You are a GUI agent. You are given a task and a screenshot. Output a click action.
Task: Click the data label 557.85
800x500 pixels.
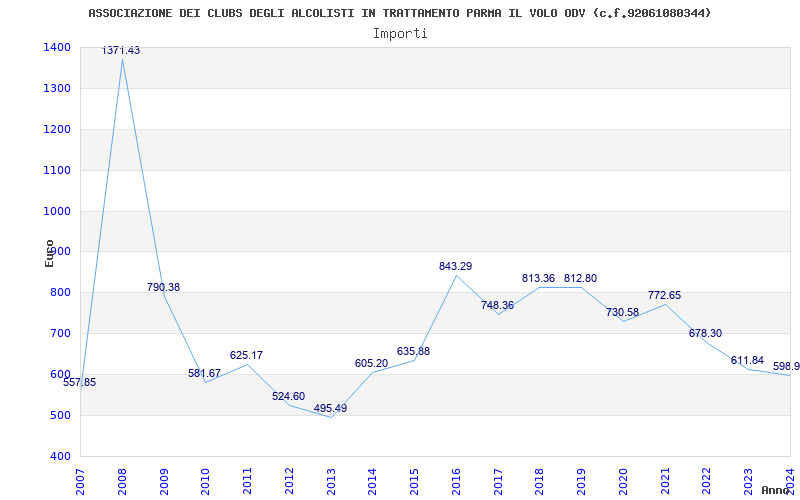tap(80, 383)
